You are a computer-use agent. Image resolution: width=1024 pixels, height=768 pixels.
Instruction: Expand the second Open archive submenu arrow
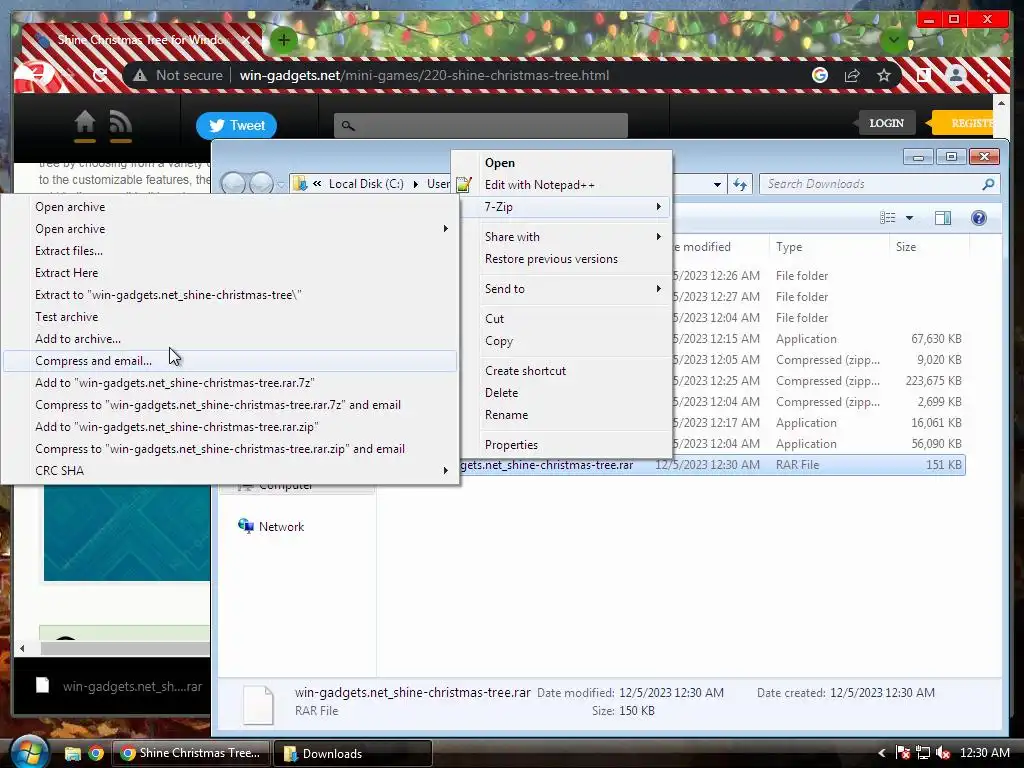(x=445, y=229)
